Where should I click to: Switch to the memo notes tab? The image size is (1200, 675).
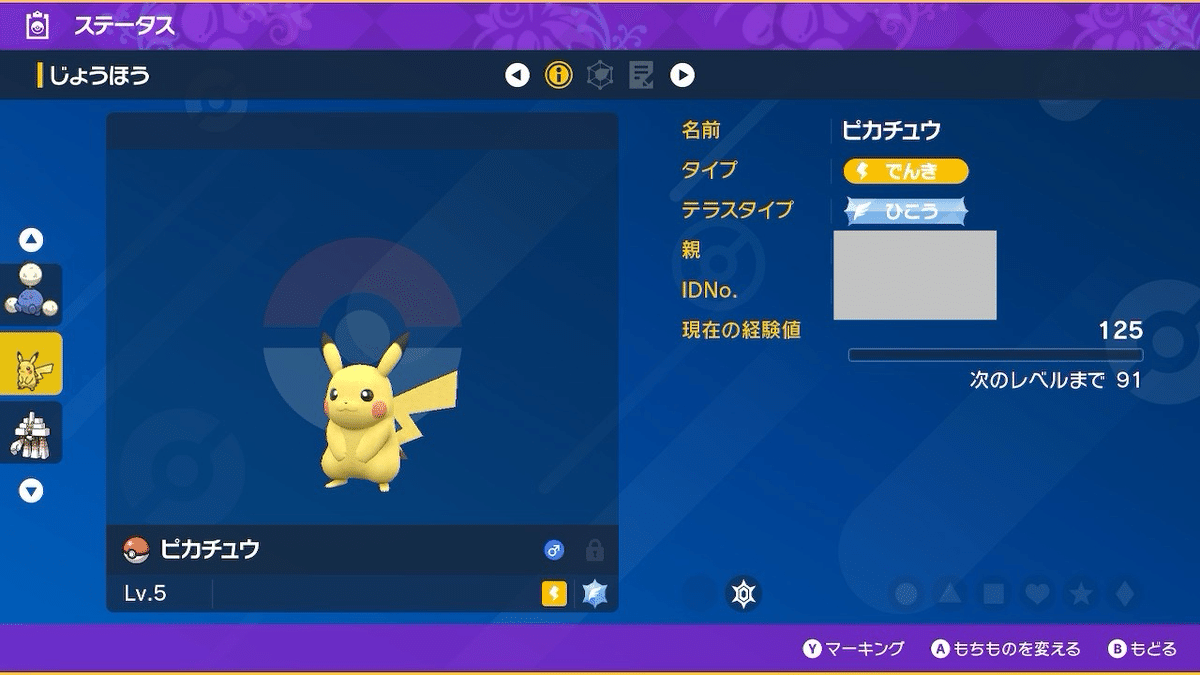(x=641, y=75)
